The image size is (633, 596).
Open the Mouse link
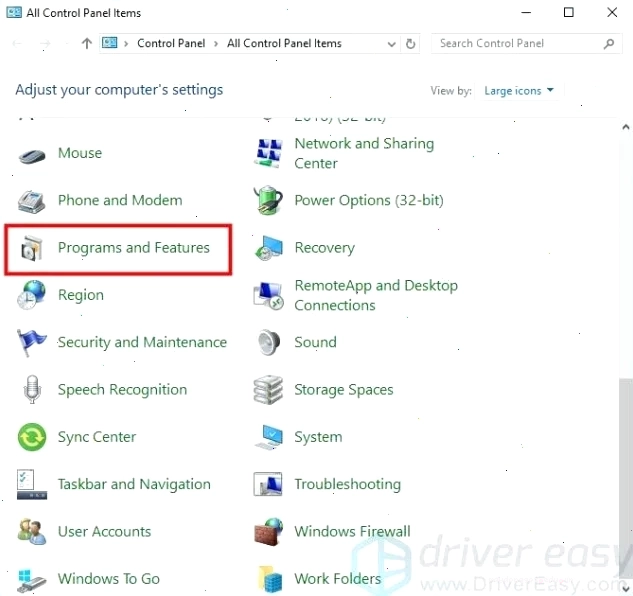80,153
